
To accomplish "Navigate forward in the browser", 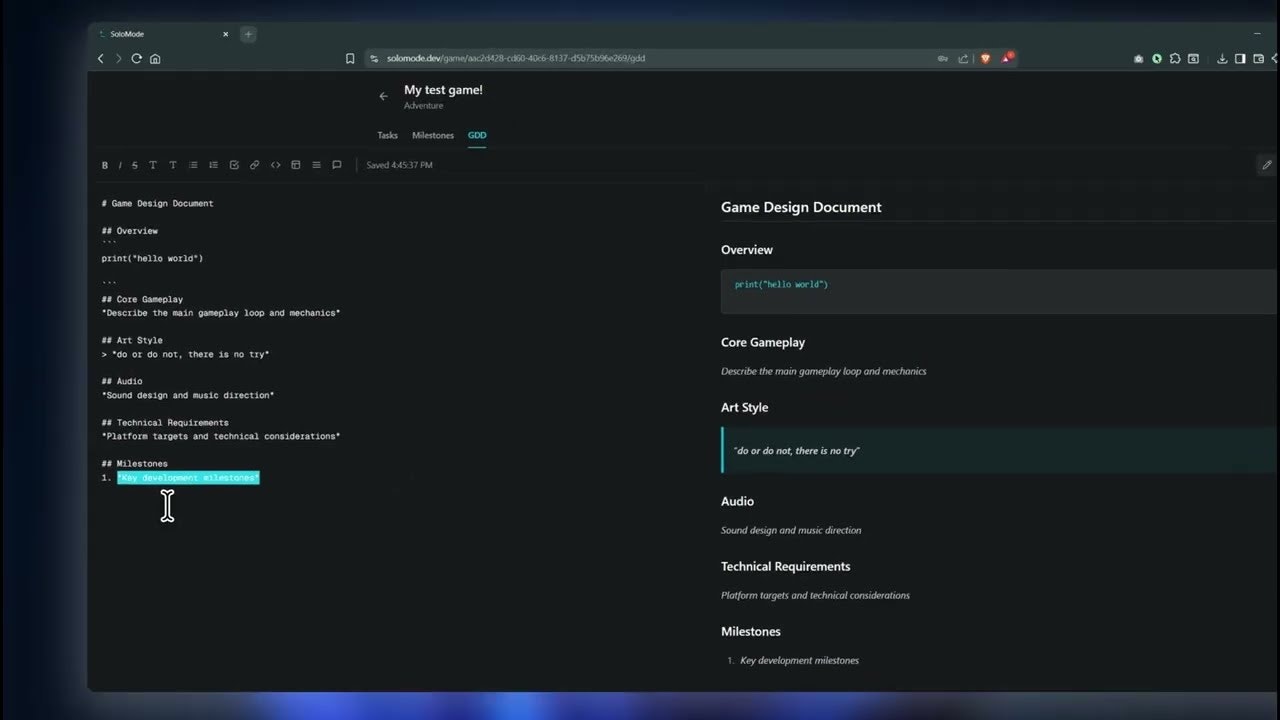I will (118, 59).
